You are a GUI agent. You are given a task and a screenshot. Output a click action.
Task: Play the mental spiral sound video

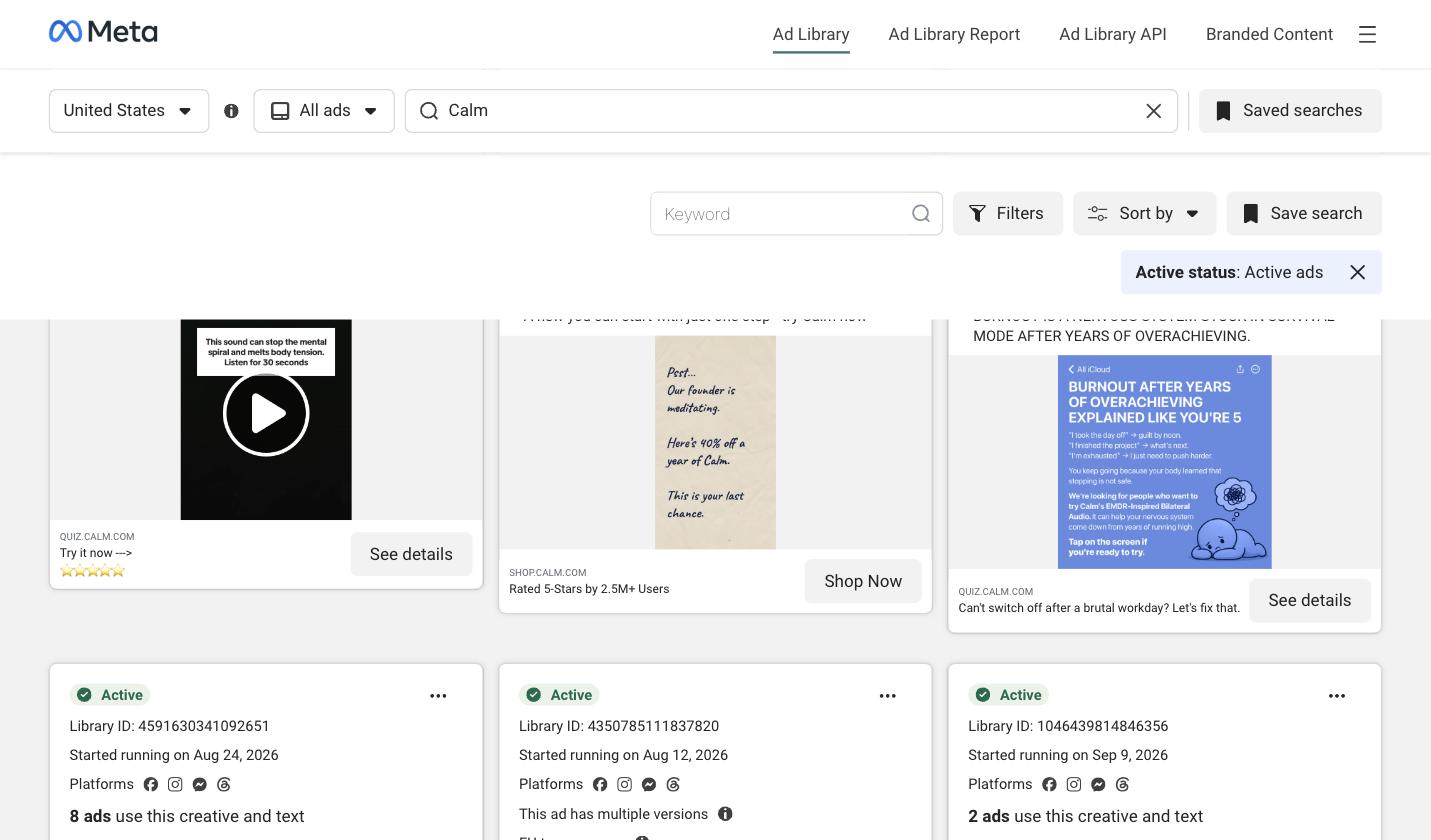pos(266,413)
